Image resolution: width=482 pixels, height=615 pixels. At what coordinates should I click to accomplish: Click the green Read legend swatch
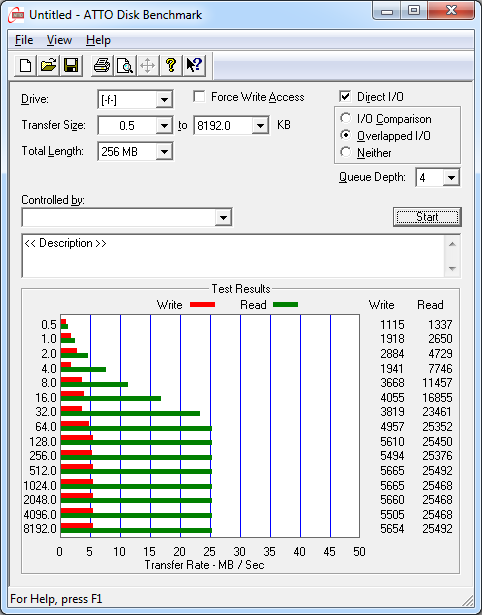(286, 304)
